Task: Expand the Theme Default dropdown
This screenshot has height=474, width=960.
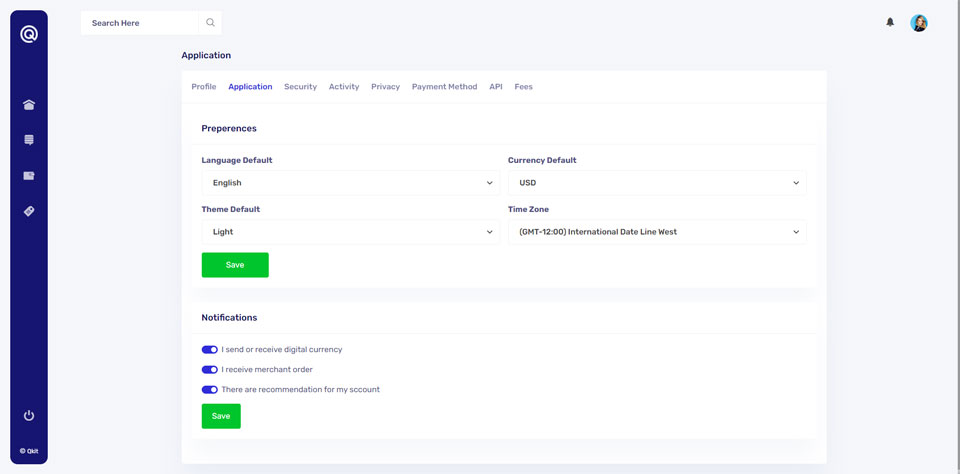Action: (350, 232)
